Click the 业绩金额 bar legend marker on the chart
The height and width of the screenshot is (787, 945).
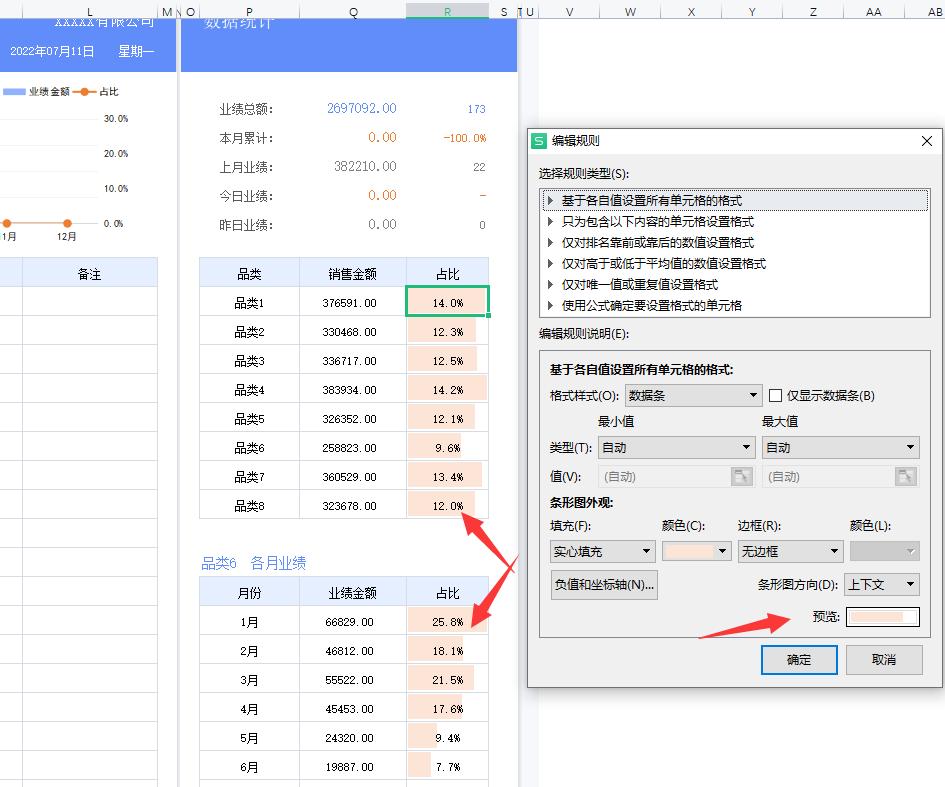(x=15, y=91)
